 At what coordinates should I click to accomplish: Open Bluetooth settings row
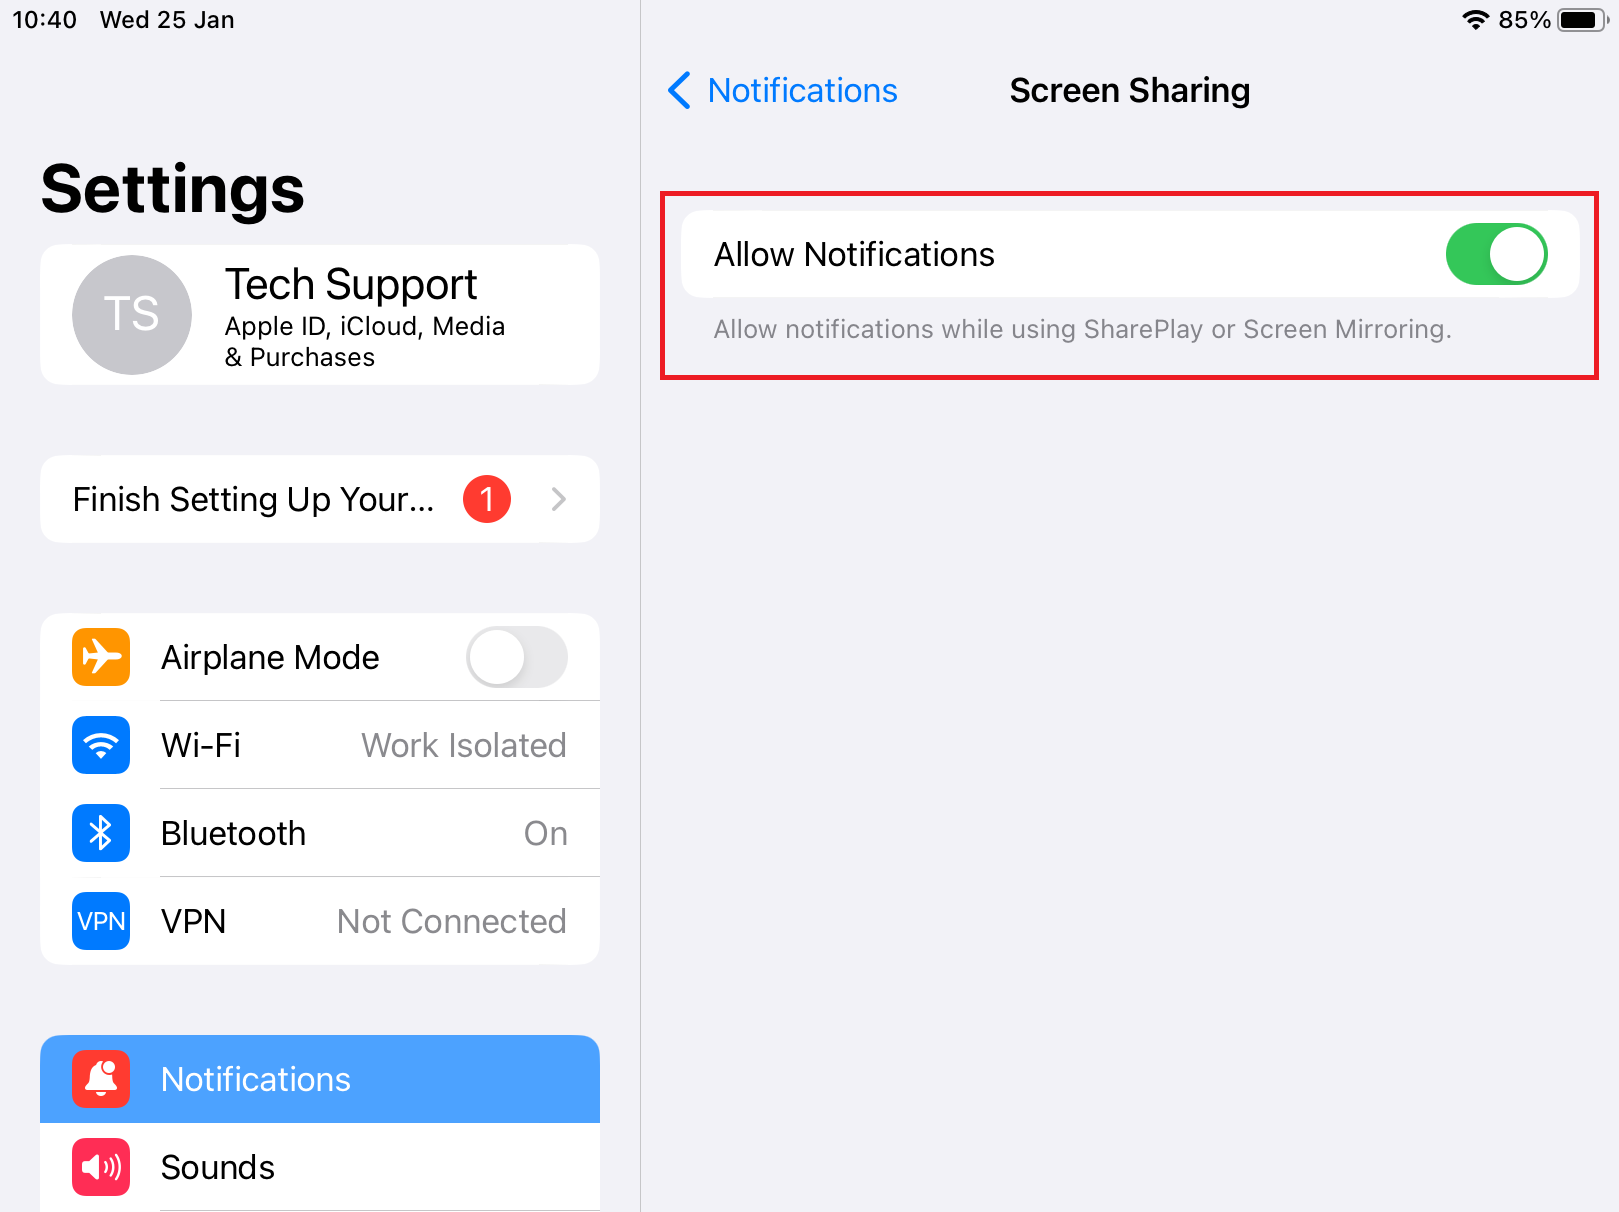pos(320,833)
